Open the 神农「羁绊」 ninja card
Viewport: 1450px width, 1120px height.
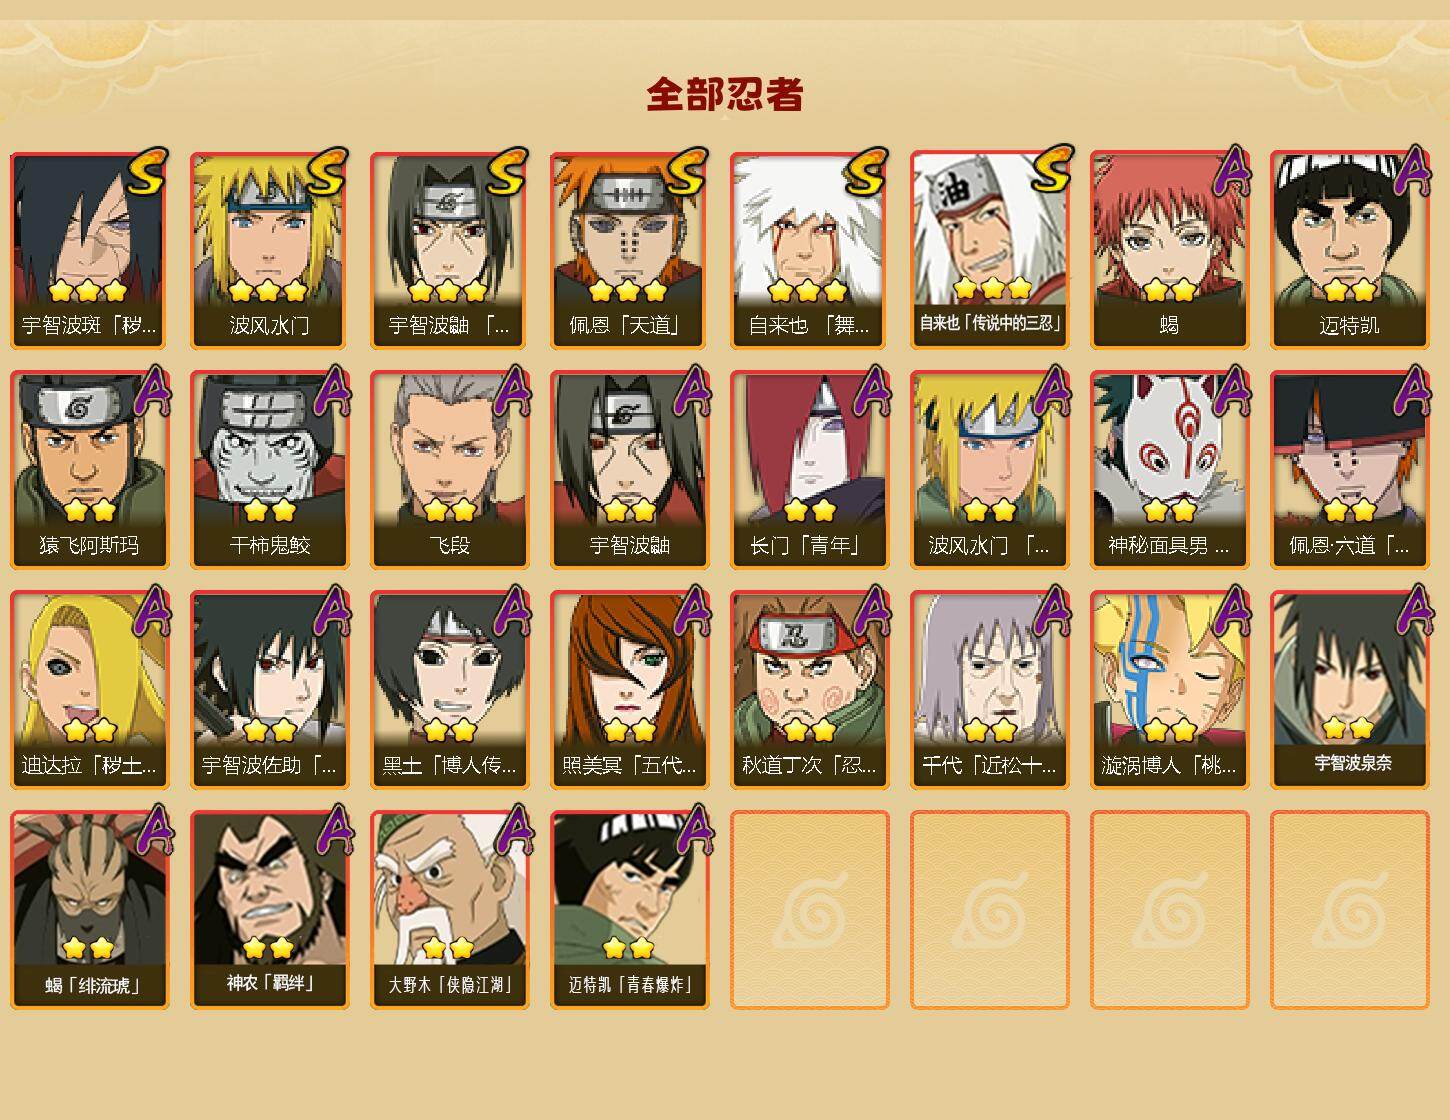[x=269, y=910]
